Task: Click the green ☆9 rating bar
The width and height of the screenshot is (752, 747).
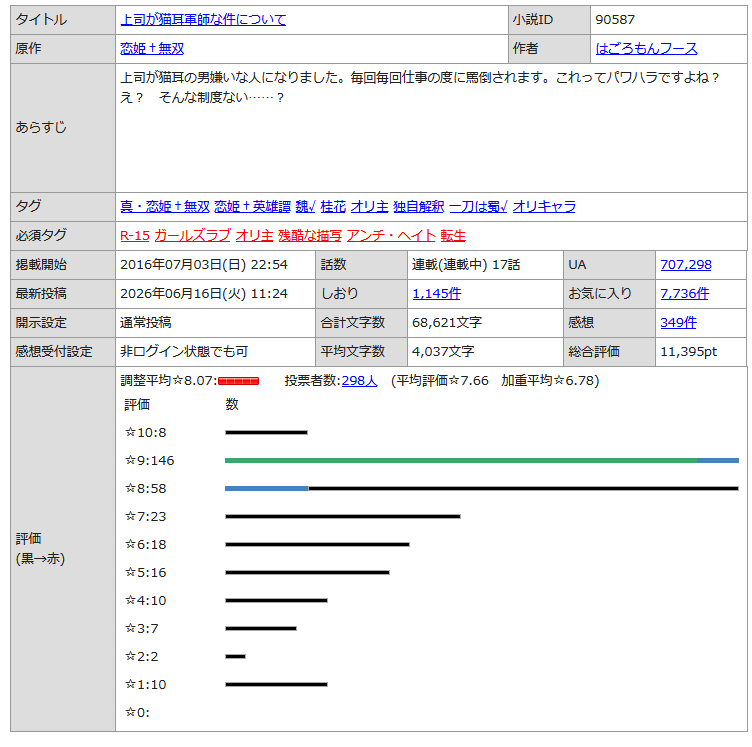Action: [461, 460]
